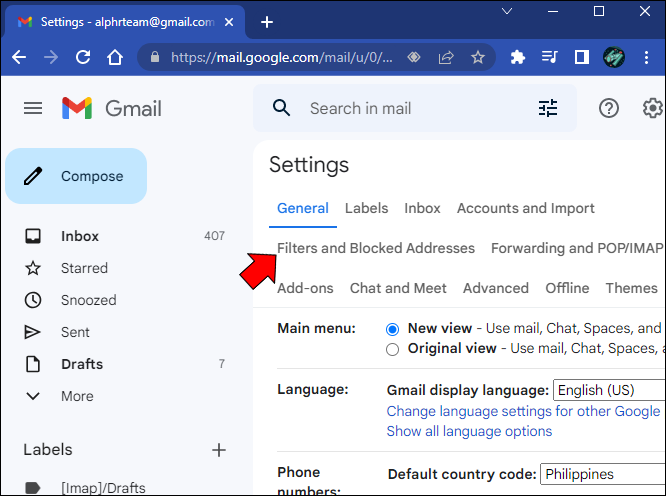Select the New view radio button
This screenshot has width=666, height=496.
[x=392, y=329]
